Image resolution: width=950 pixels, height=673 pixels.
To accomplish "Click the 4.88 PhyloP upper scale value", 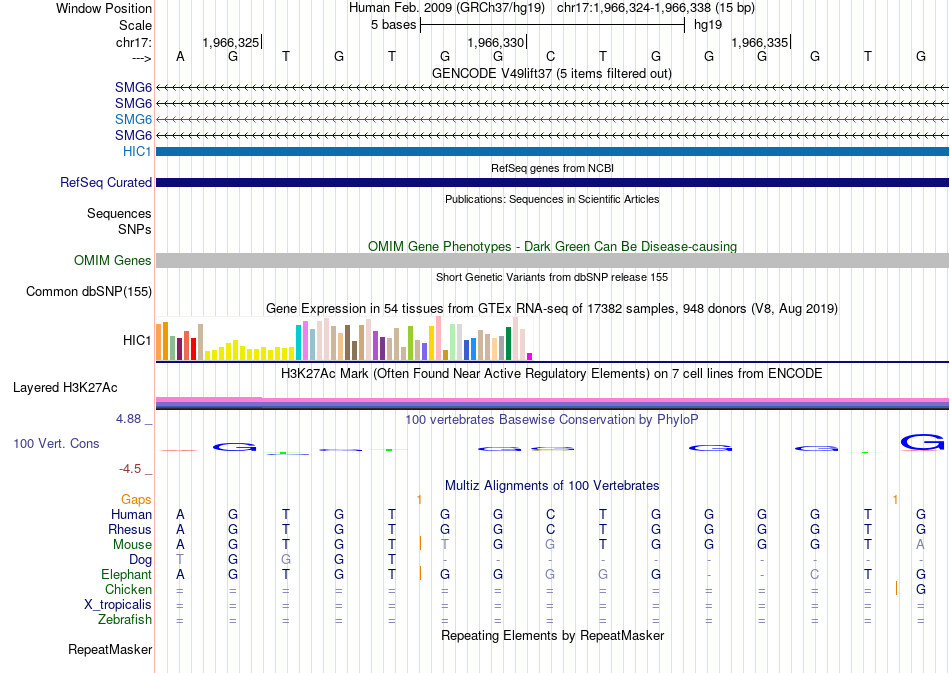I will coord(128,419).
